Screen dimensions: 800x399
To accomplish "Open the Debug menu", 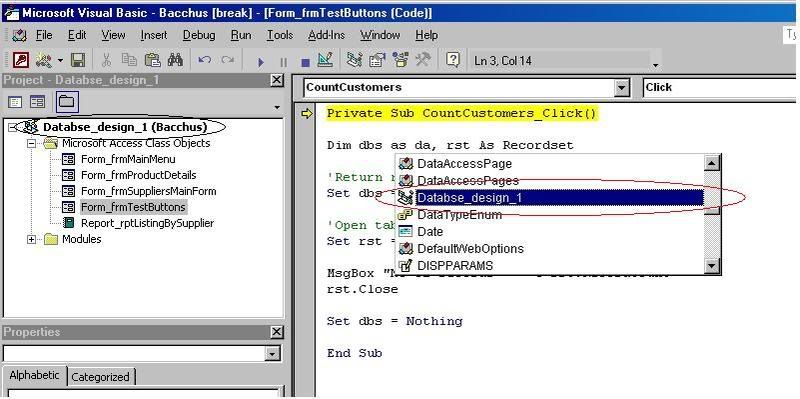I will click(198, 35).
